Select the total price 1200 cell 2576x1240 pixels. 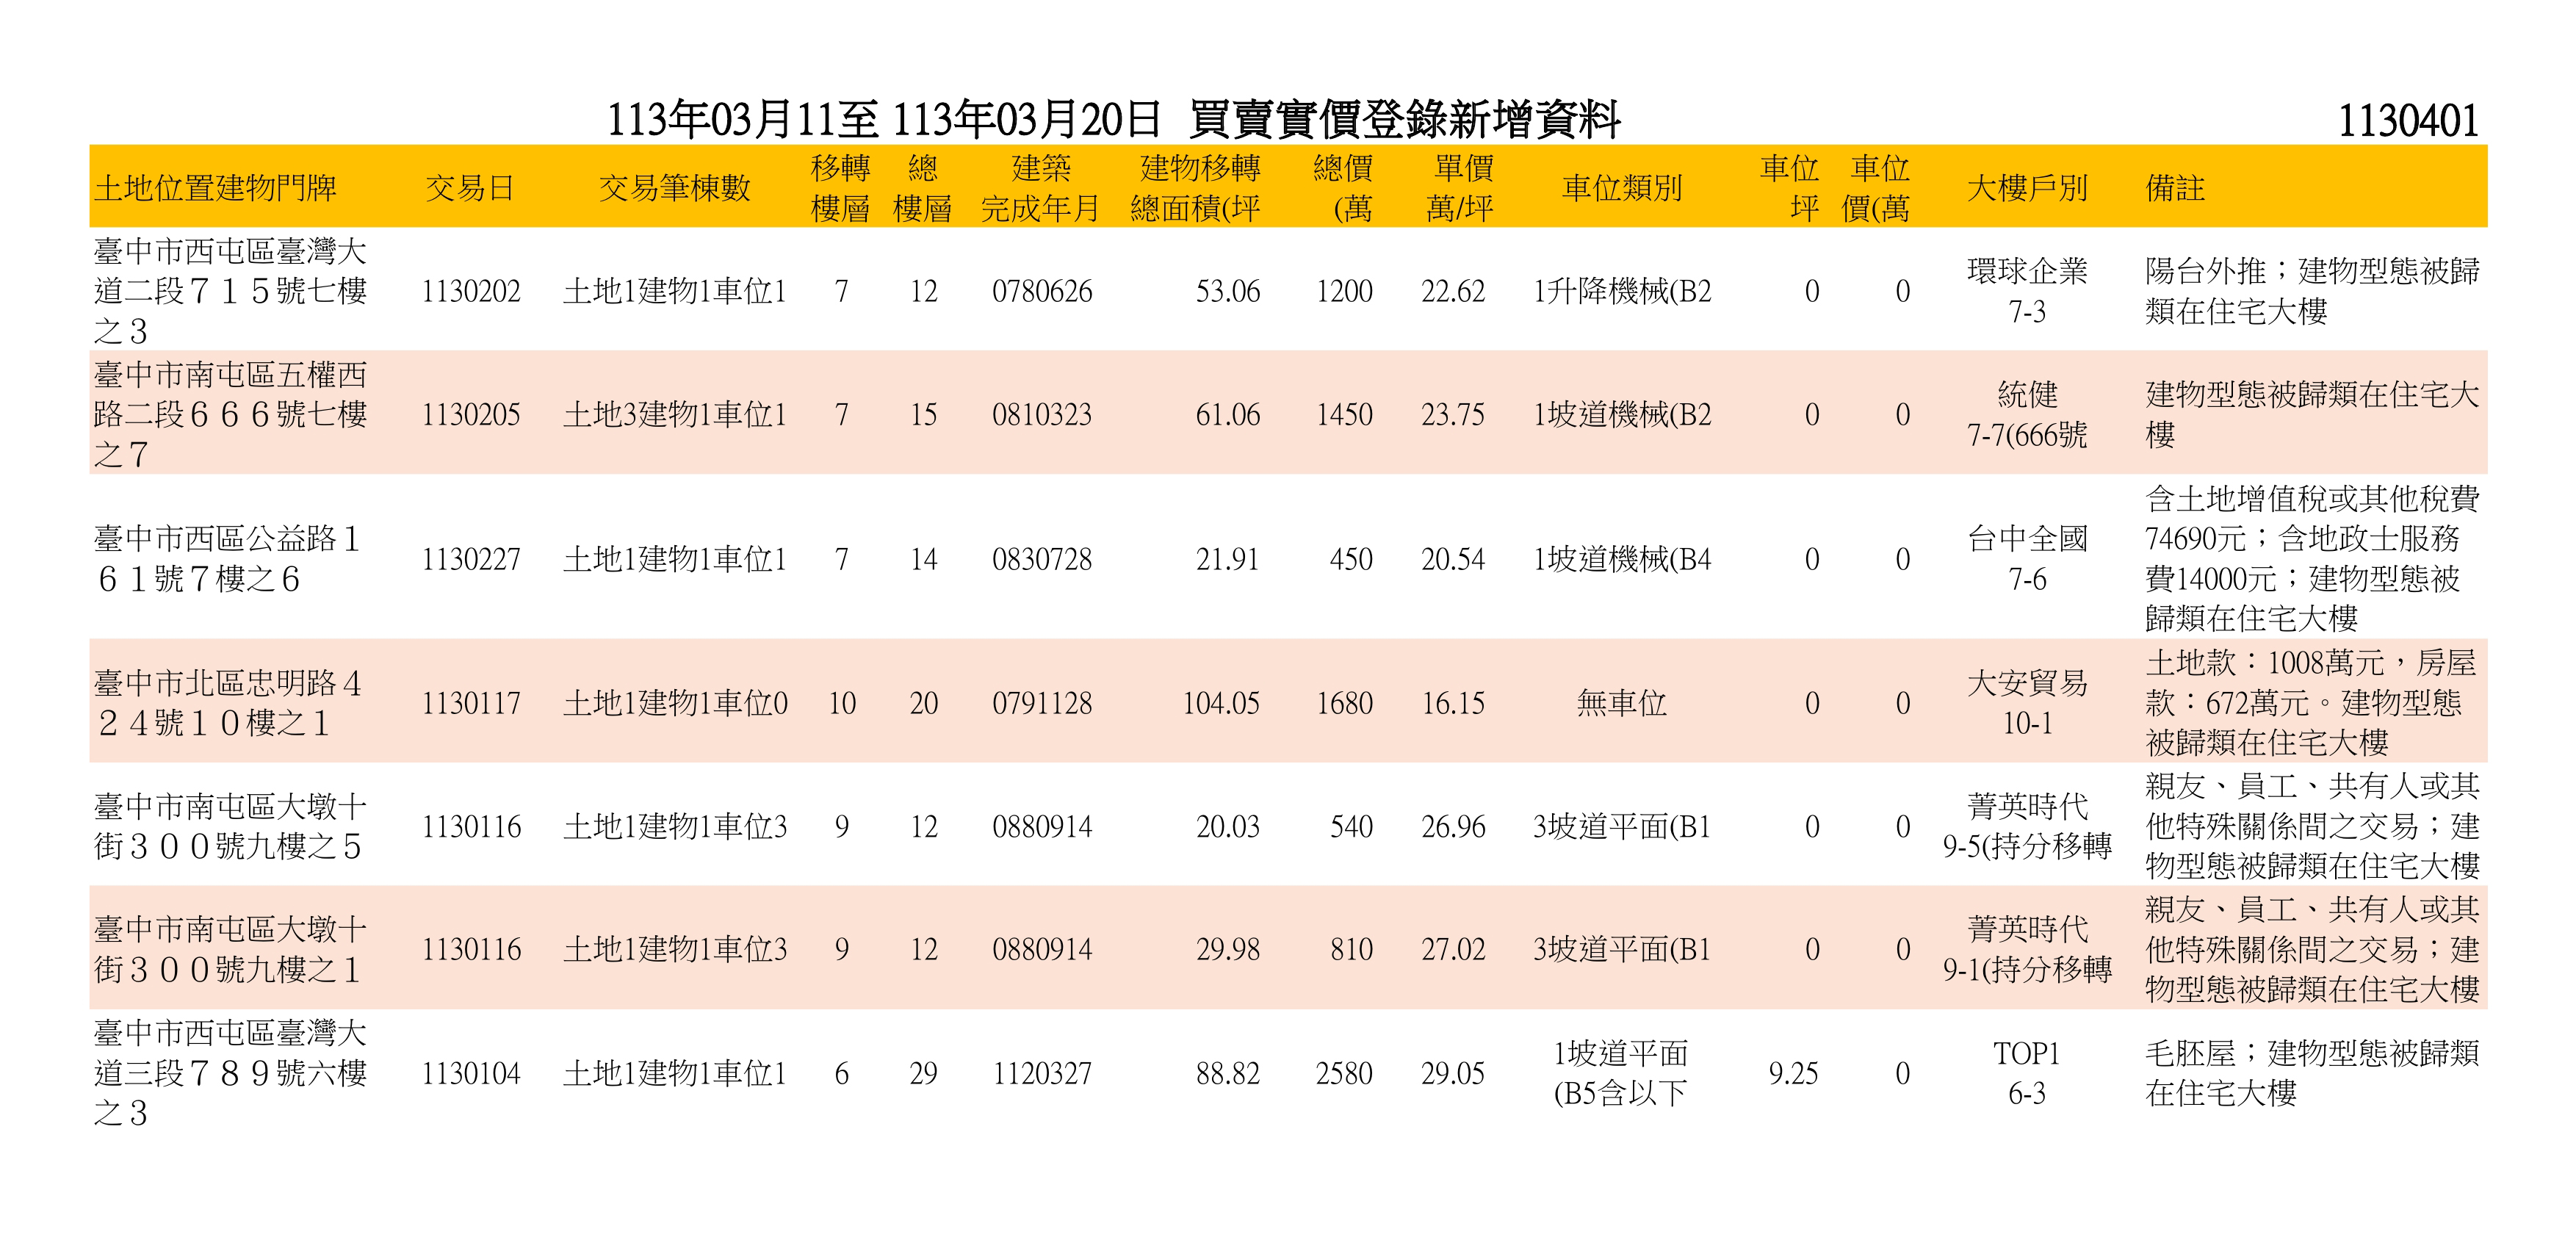pos(1344,291)
